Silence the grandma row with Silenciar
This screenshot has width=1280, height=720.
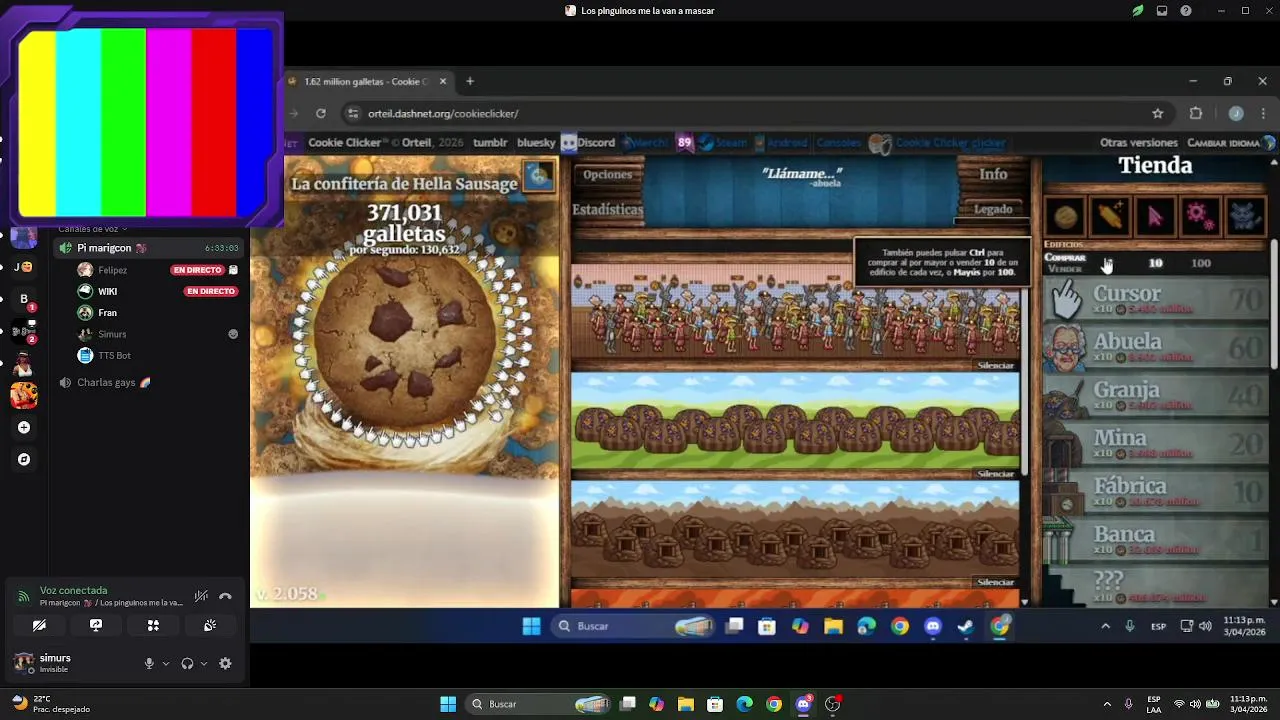coord(995,366)
